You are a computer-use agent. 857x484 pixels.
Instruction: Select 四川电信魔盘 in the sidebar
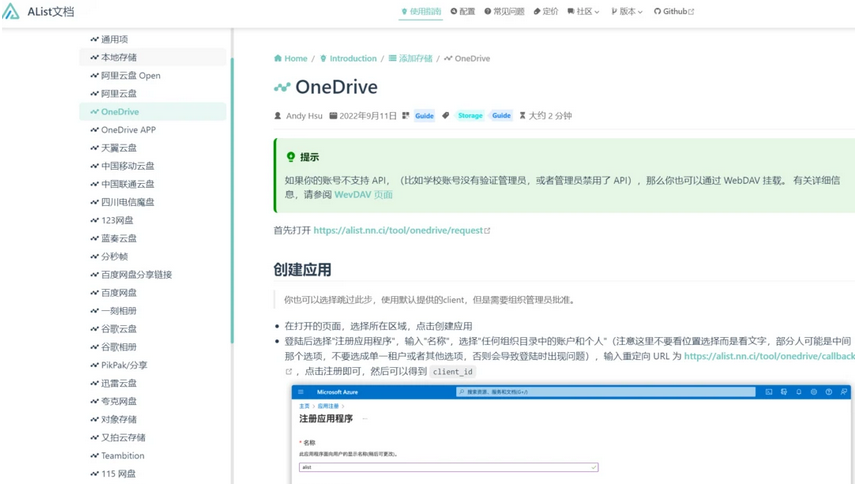point(152,202)
